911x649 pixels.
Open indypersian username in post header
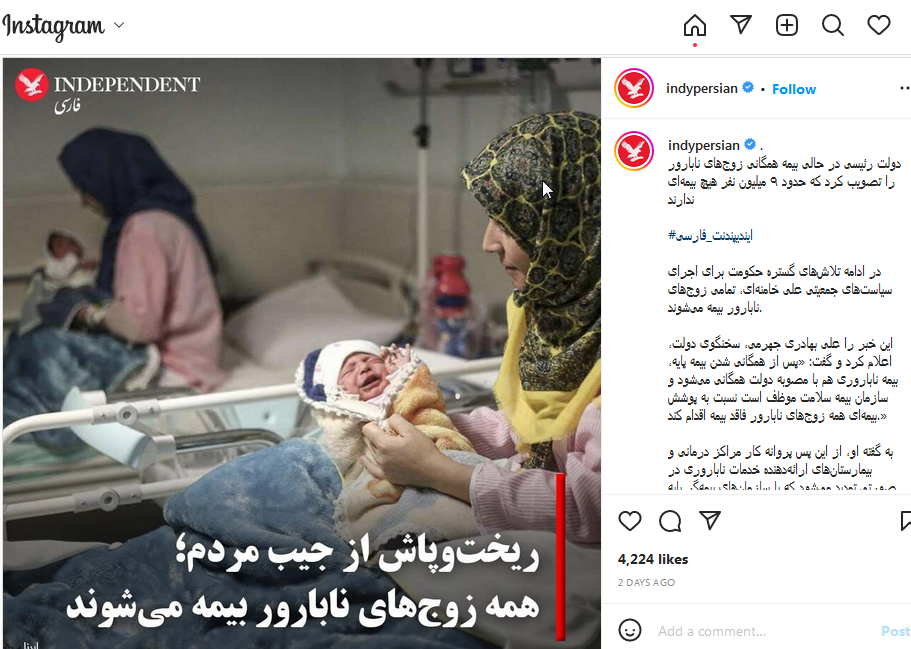point(701,88)
